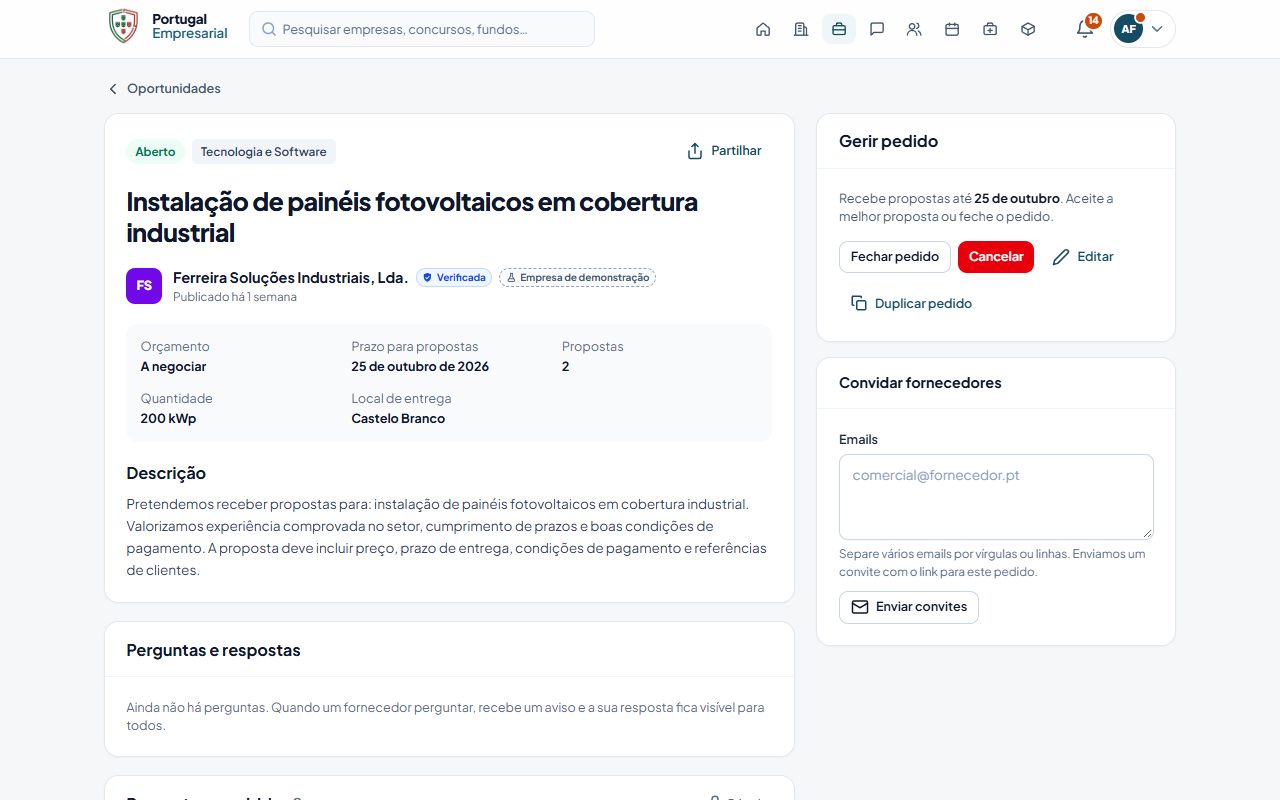The height and width of the screenshot is (800, 1280).
Task: Focus the company search field
Action: coord(422,29)
